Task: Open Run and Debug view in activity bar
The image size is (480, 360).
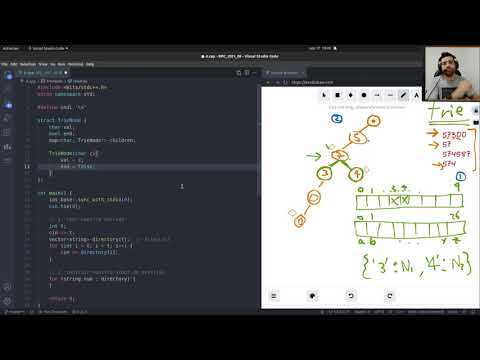Action: click(x=7, y=118)
